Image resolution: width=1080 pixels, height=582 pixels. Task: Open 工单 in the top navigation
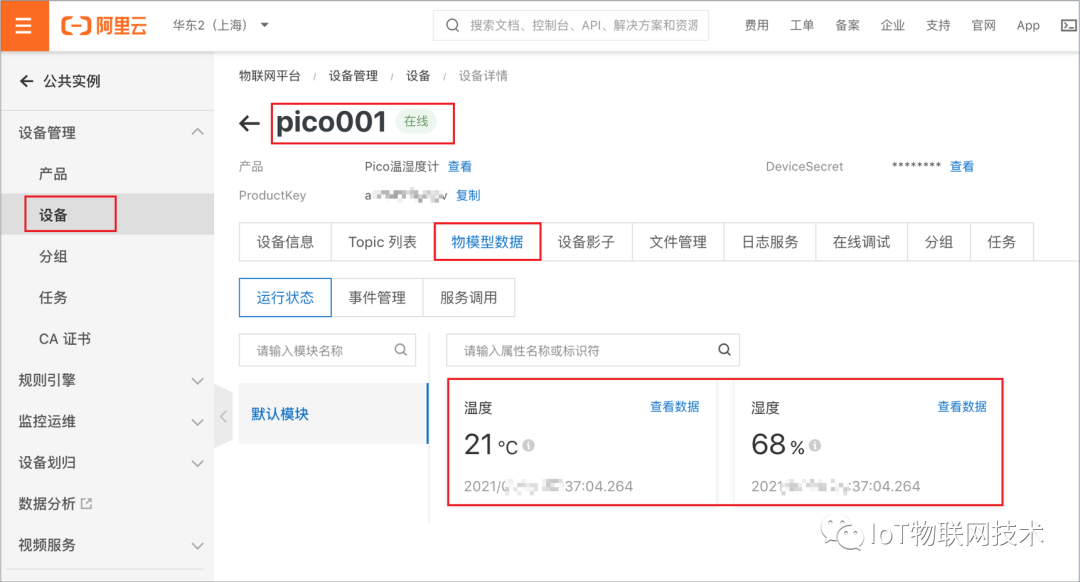(x=802, y=25)
